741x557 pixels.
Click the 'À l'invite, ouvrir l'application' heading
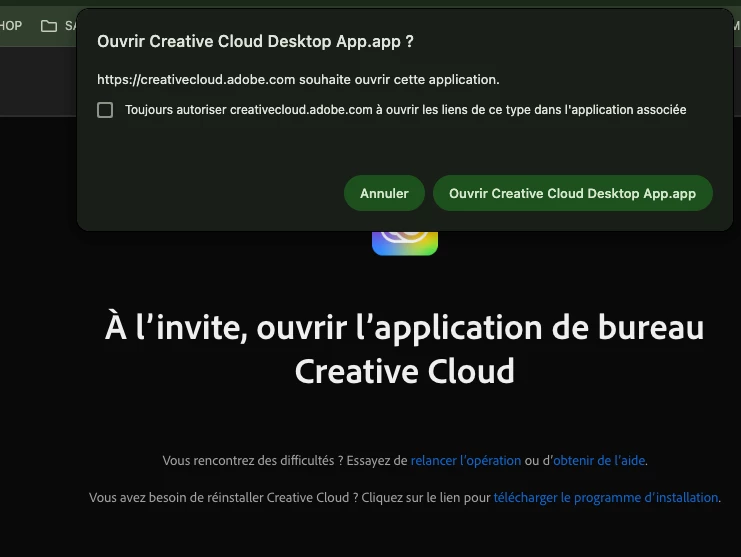[405, 349]
